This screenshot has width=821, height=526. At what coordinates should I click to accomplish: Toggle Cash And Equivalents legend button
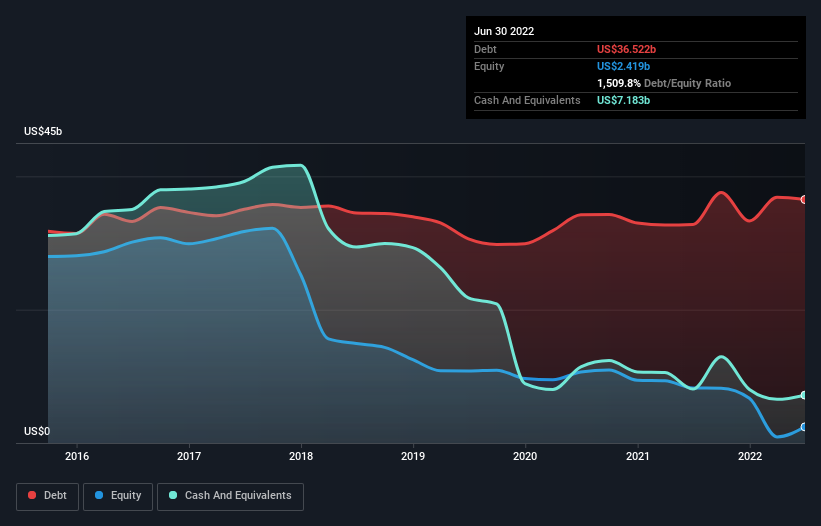click(230, 496)
